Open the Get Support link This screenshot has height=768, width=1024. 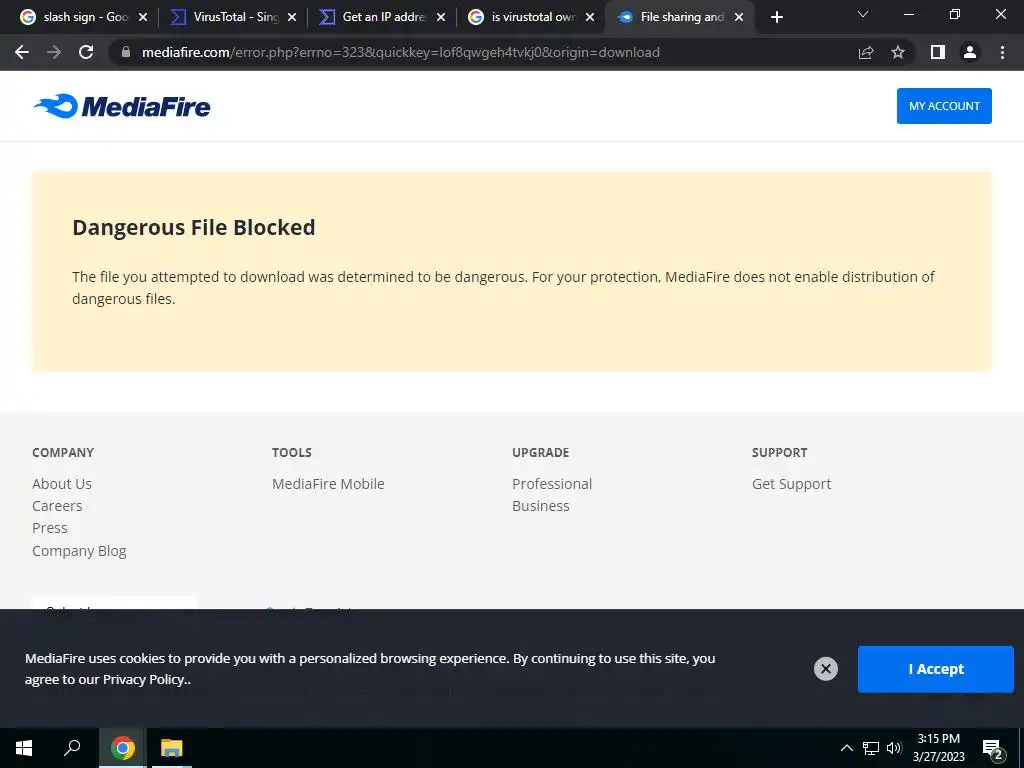point(792,484)
